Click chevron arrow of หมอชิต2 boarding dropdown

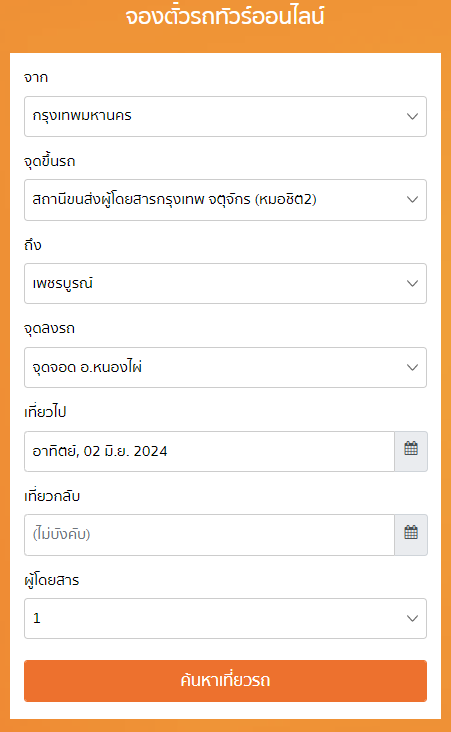(412, 200)
